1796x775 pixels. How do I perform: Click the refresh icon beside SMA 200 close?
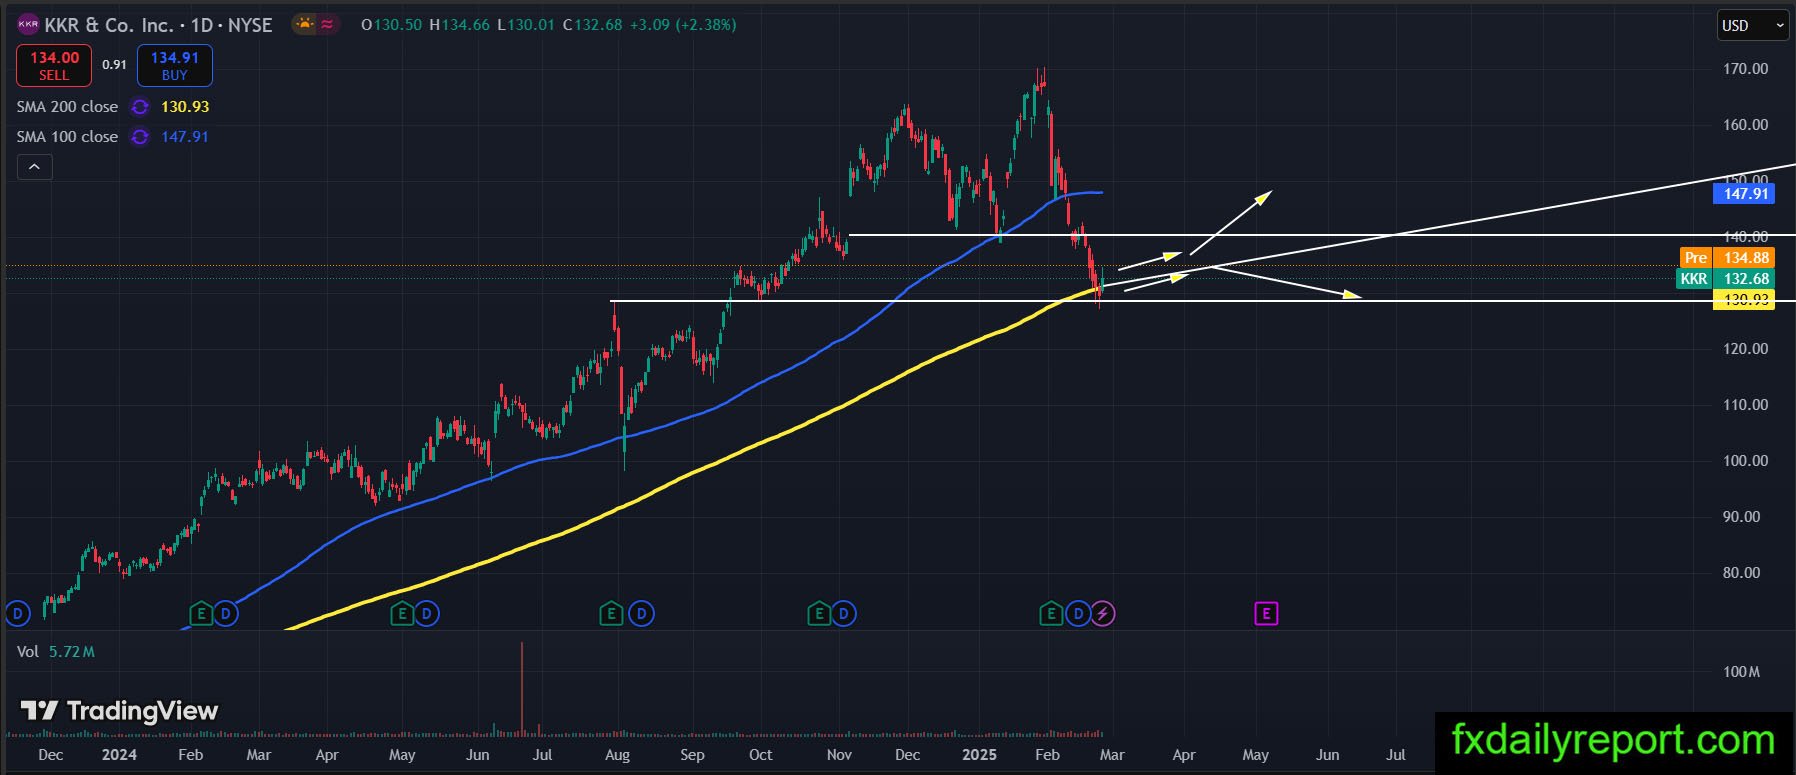pos(140,107)
